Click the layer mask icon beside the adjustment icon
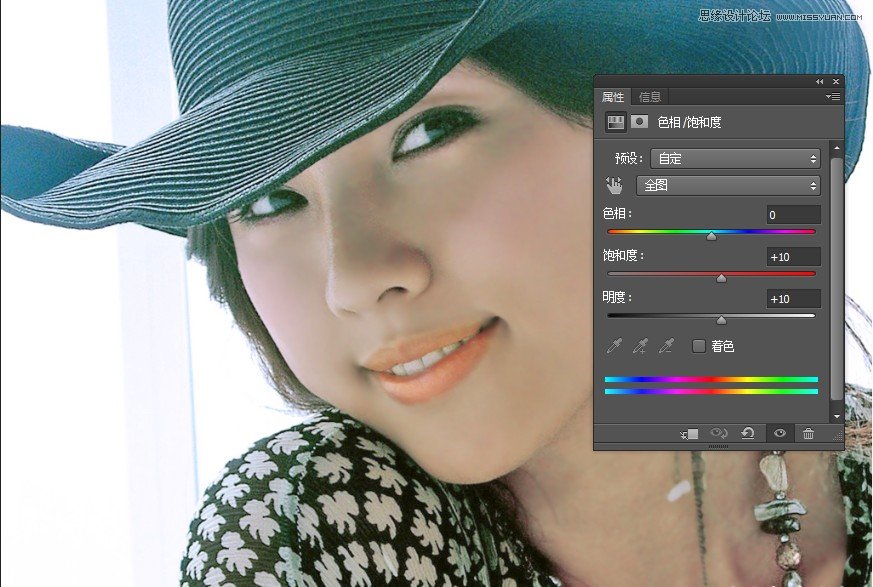This screenshot has height=587, width=873. (x=640, y=120)
